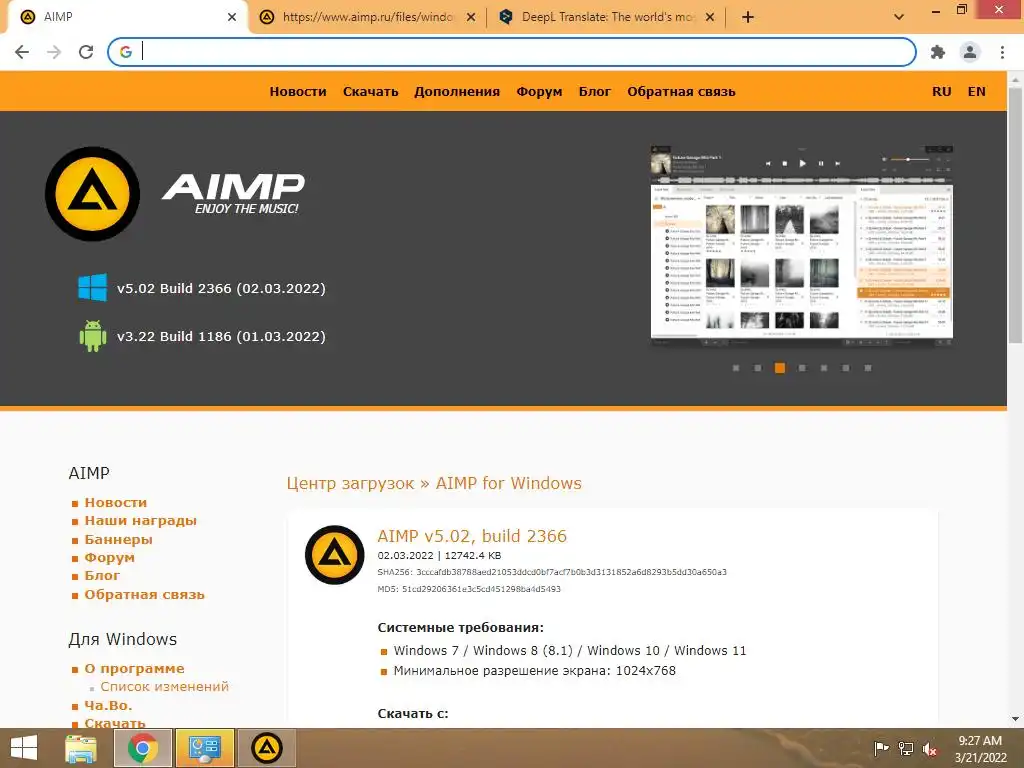Click the Chrome icon in the taskbar

pos(142,748)
